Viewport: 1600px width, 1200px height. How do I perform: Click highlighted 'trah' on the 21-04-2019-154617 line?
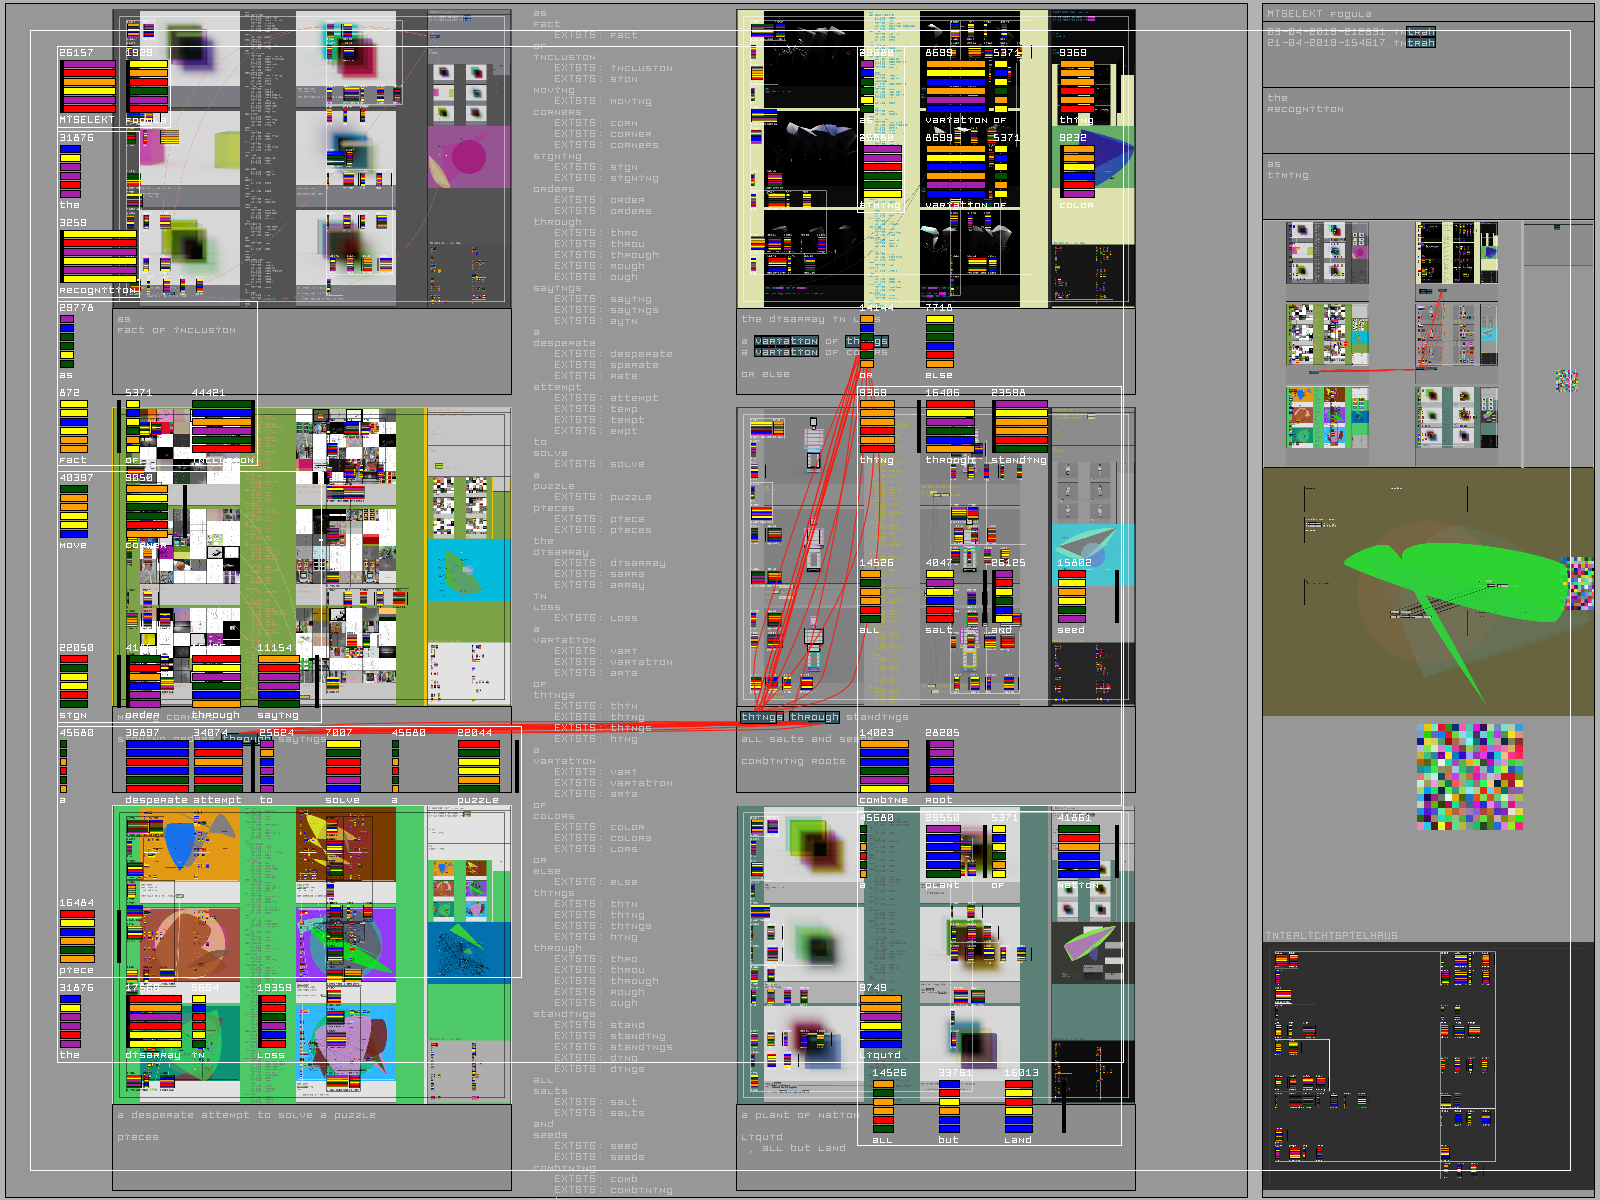(1420, 43)
